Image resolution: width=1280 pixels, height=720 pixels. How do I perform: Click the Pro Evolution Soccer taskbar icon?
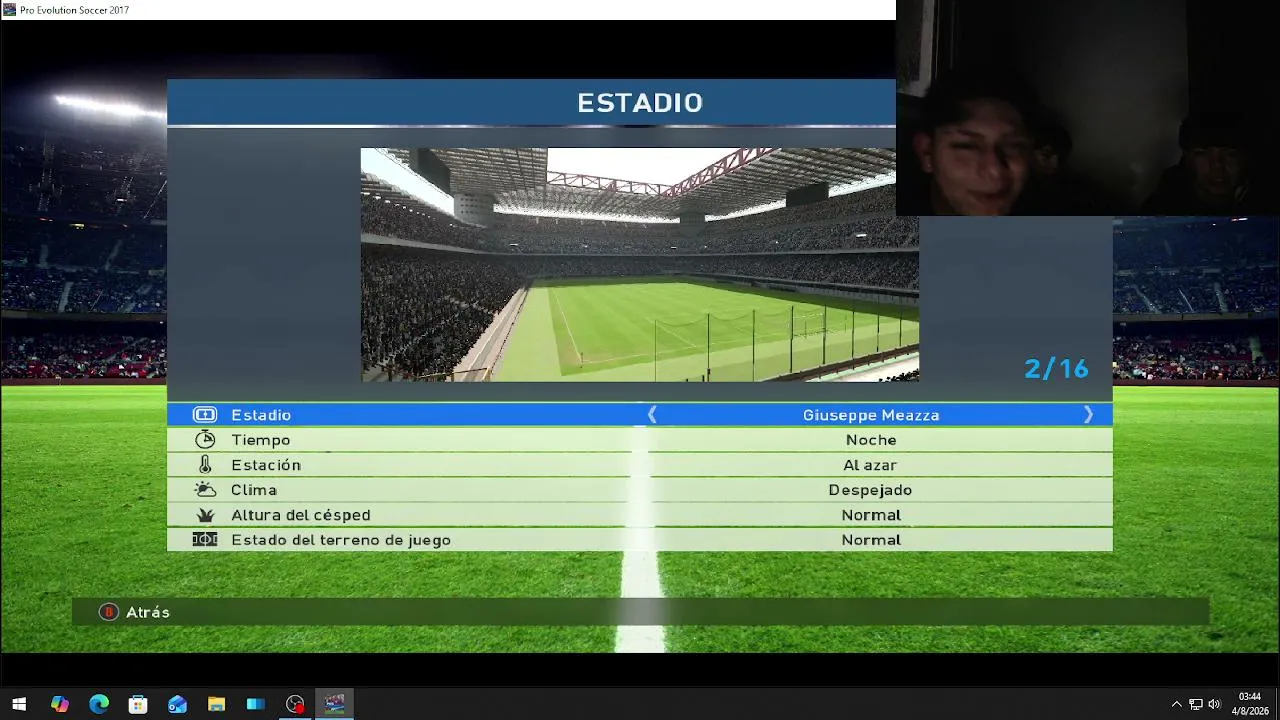(x=334, y=704)
